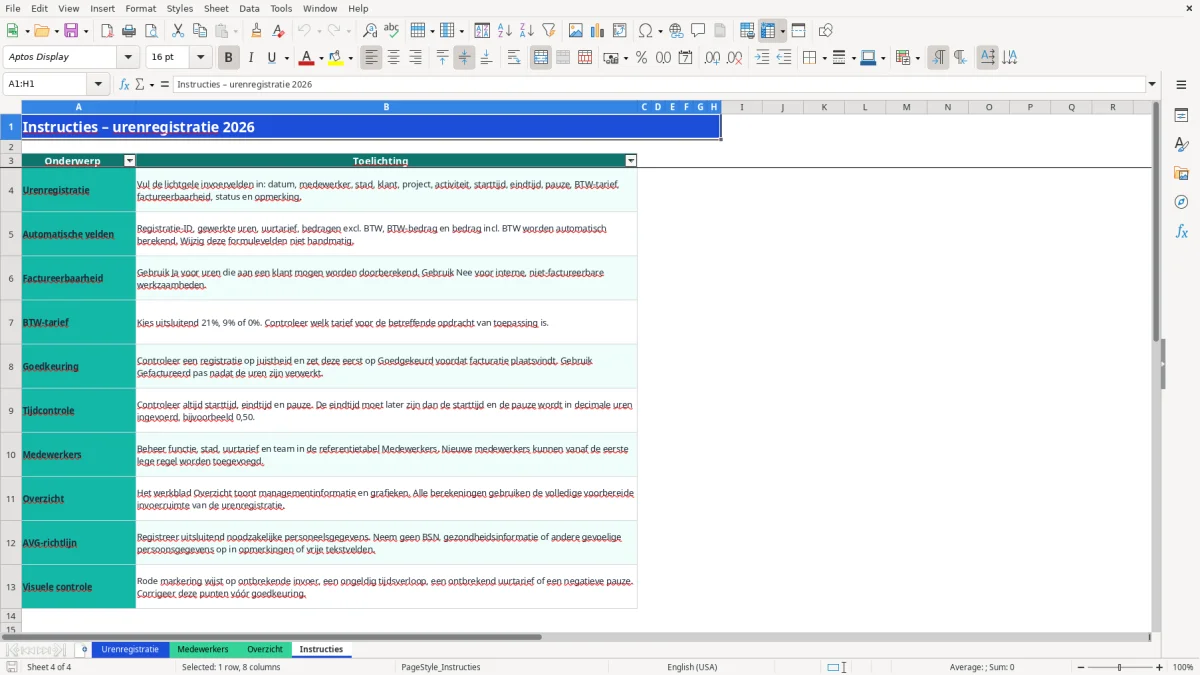Clear direct formatting icon
Image resolution: width=1200 pixels, height=675 pixels.
(x=278, y=31)
